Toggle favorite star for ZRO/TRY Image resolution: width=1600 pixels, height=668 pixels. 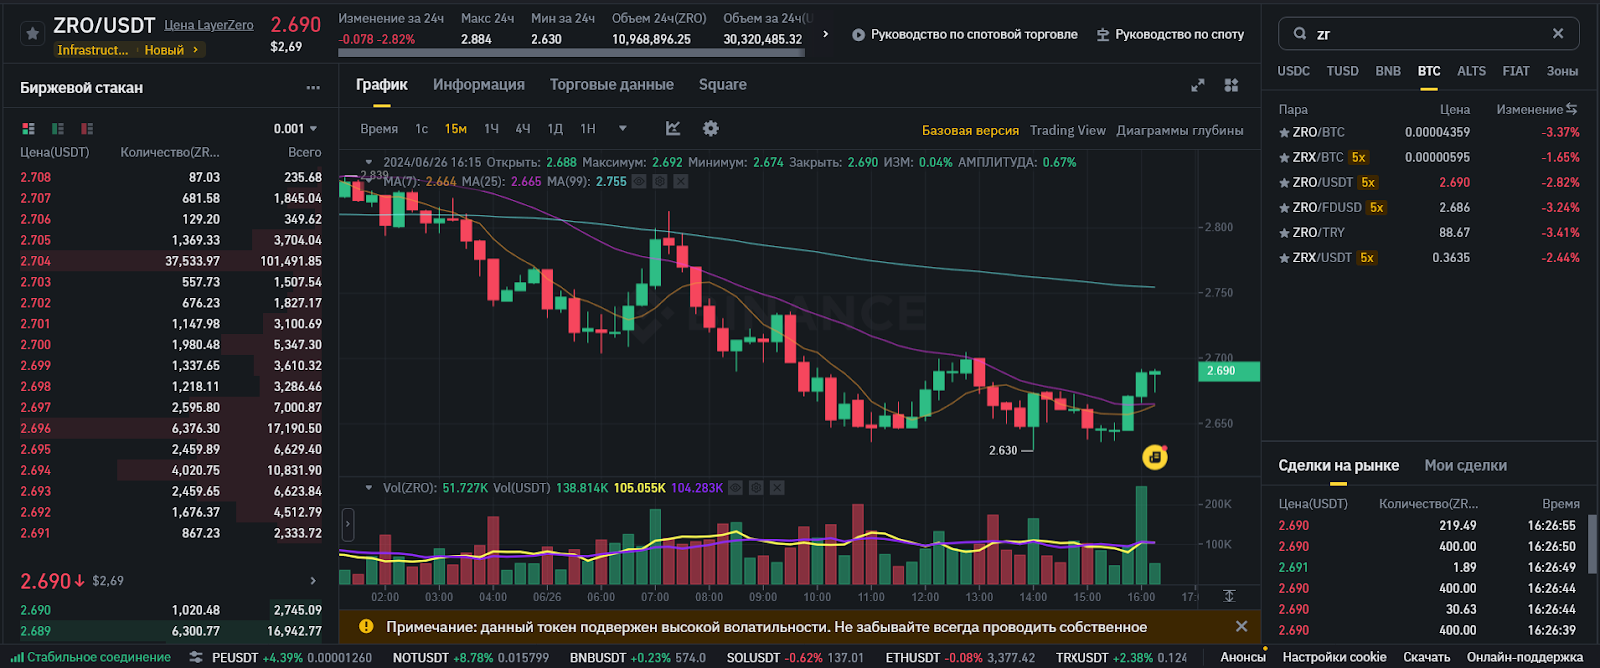pyautogui.click(x=1284, y=232)
